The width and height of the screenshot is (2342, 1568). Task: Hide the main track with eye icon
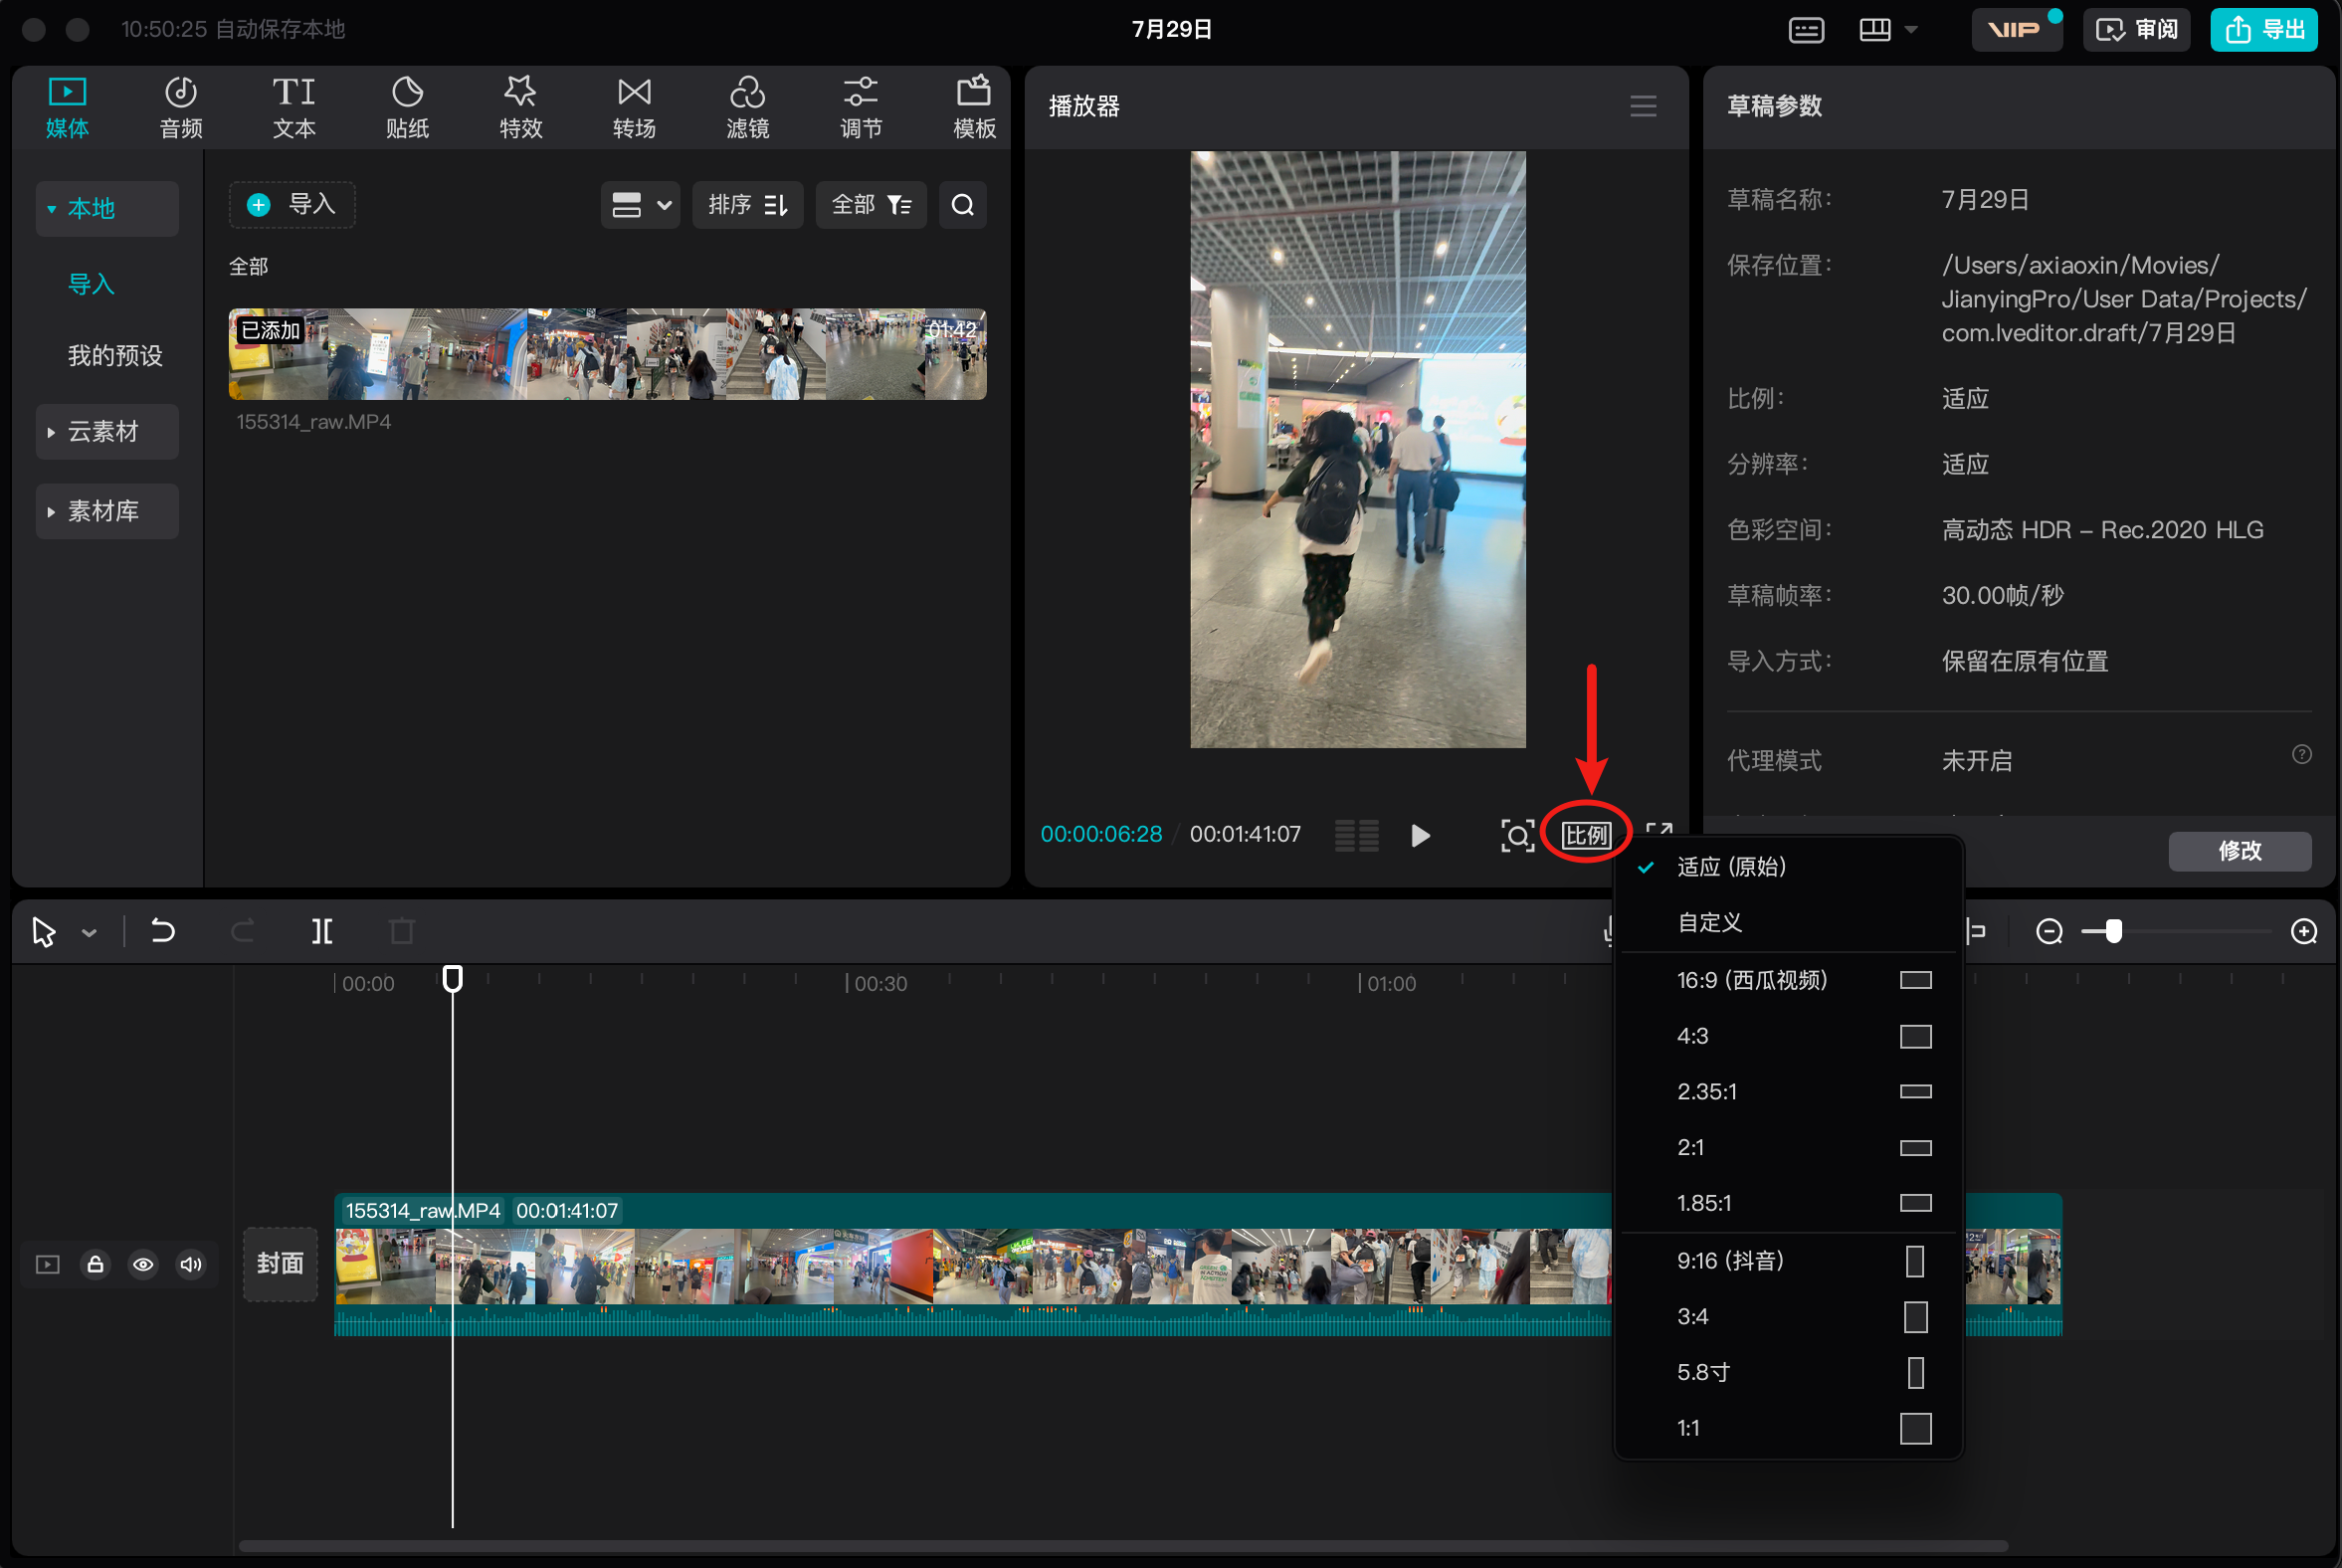[143, 1264]
